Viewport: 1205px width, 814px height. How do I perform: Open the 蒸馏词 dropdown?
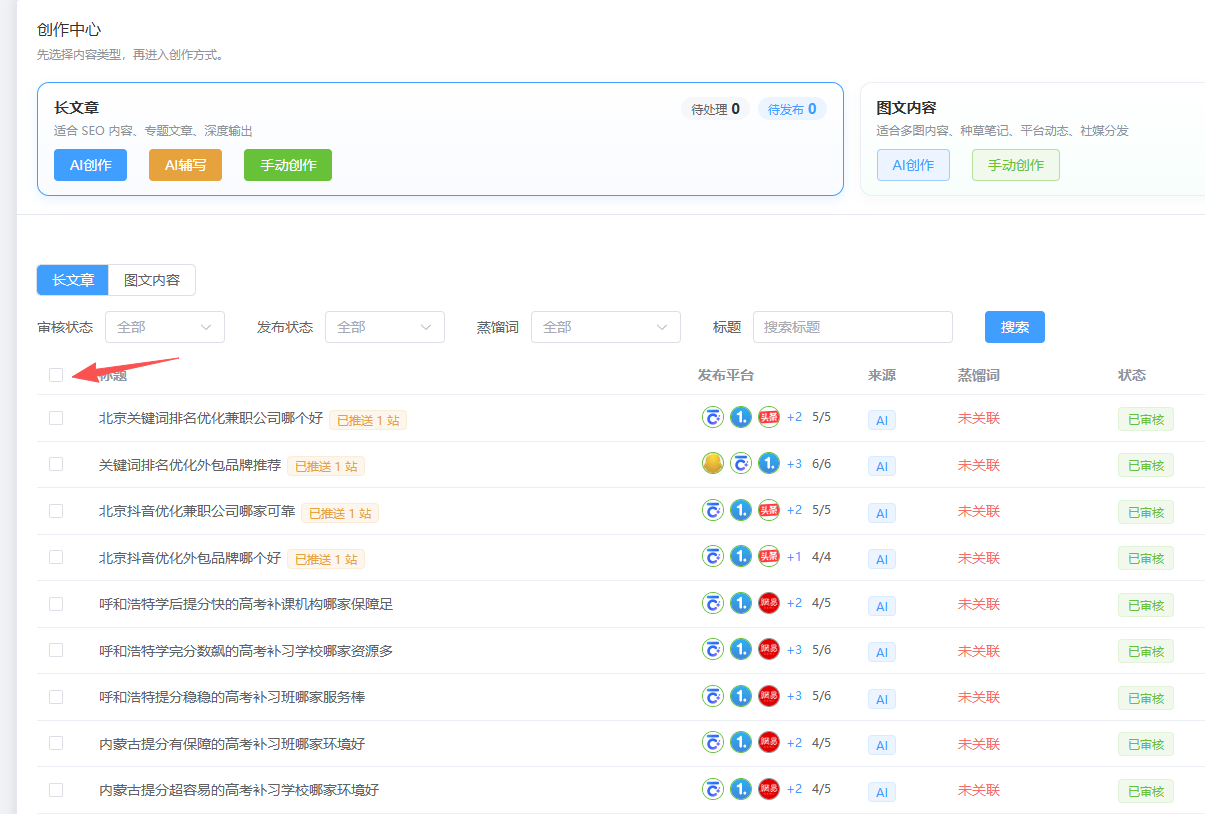[606, 327]
